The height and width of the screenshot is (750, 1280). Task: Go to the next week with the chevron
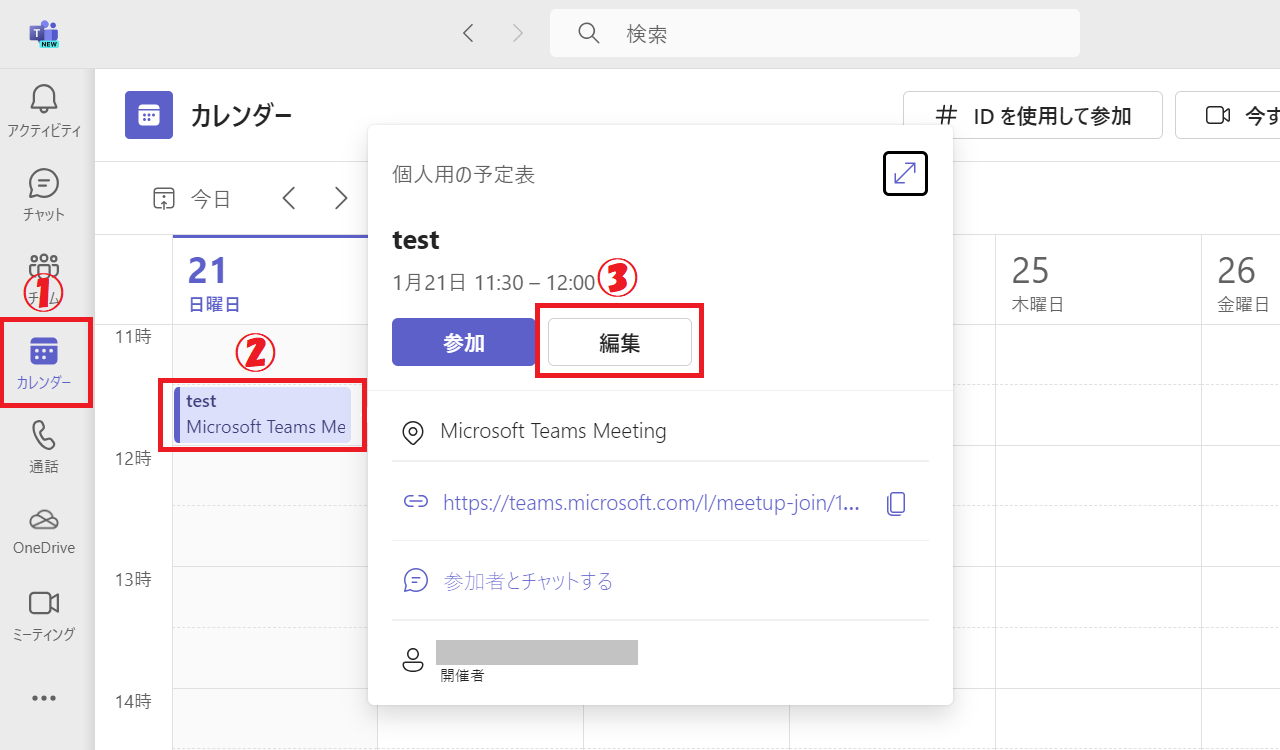pyautogui.click(x=341, y=198)
